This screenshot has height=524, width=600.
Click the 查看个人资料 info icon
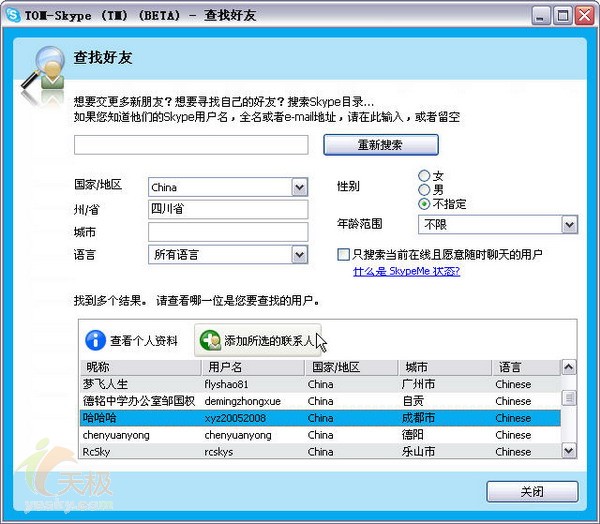(x=95, y=341)
